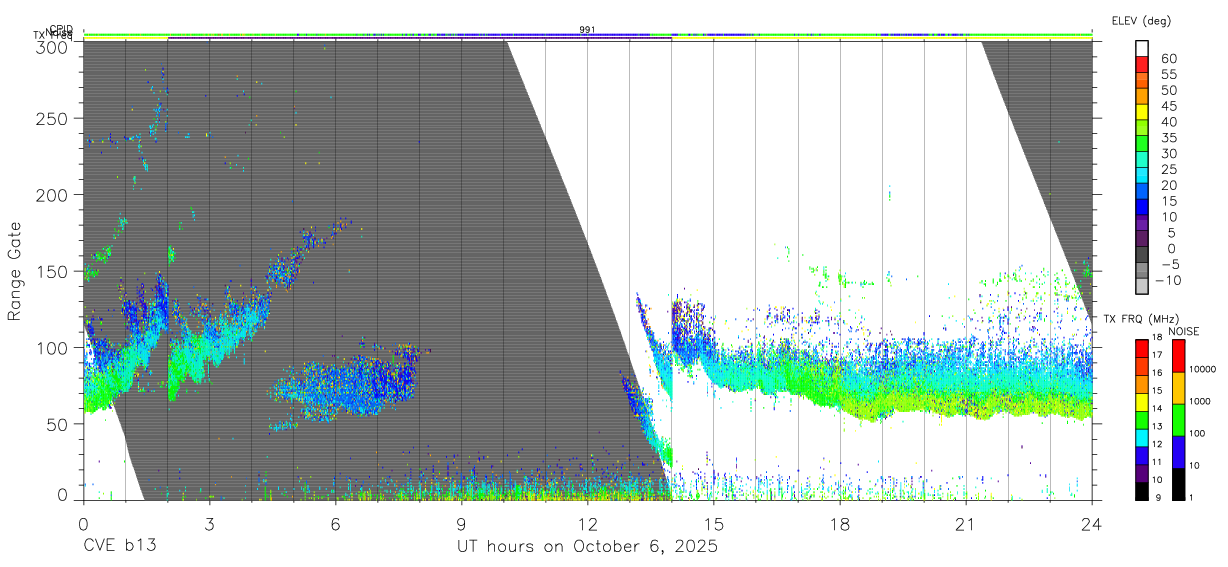
Task: Click the 15 tick on UT hours axis
Action: 713,524
